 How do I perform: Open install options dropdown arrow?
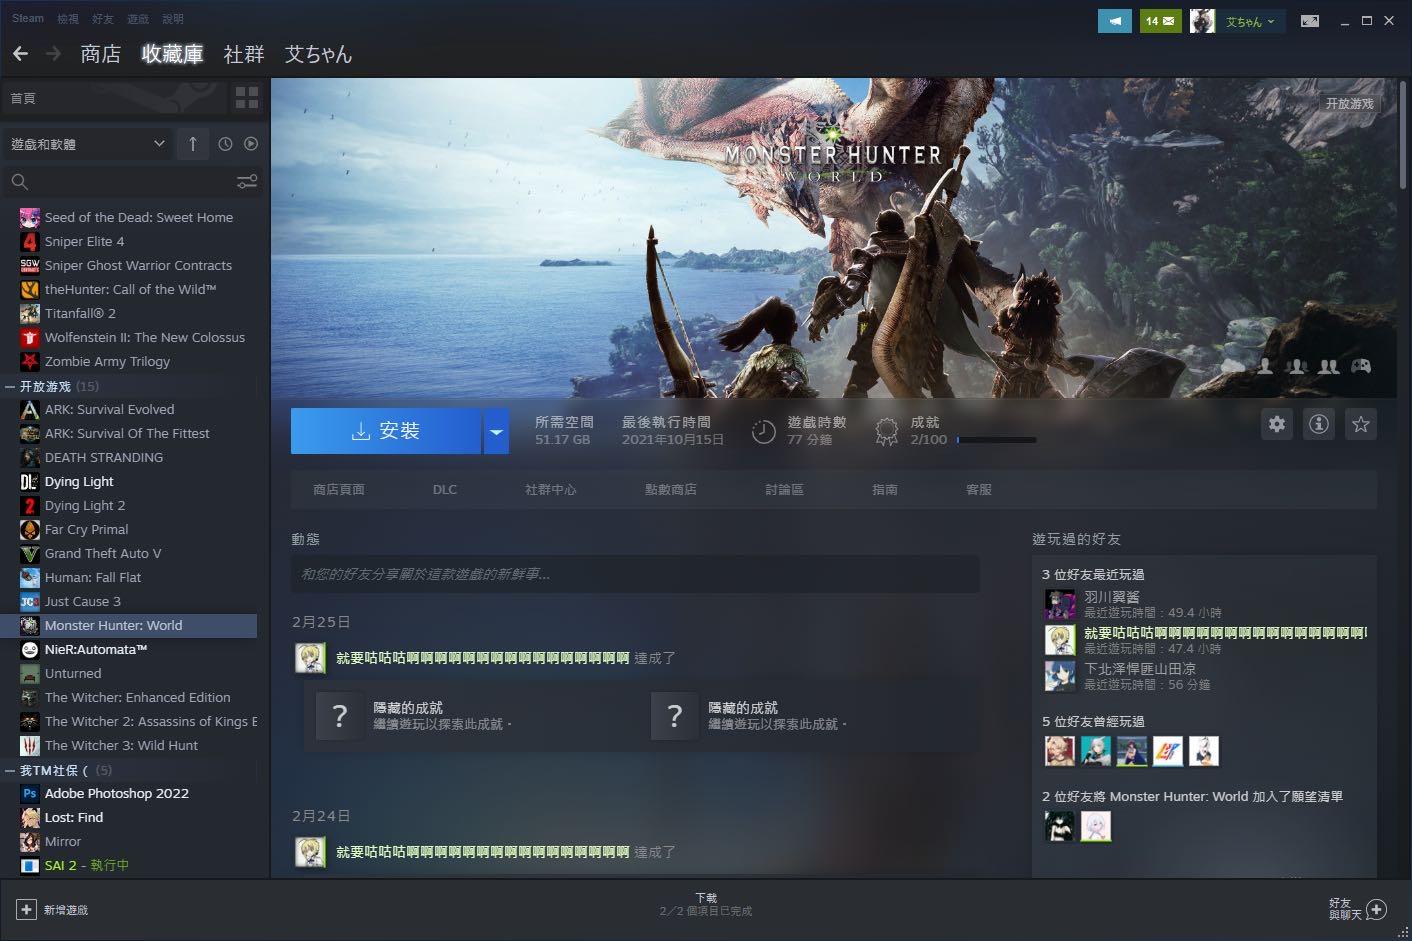[x=496, y=431]
